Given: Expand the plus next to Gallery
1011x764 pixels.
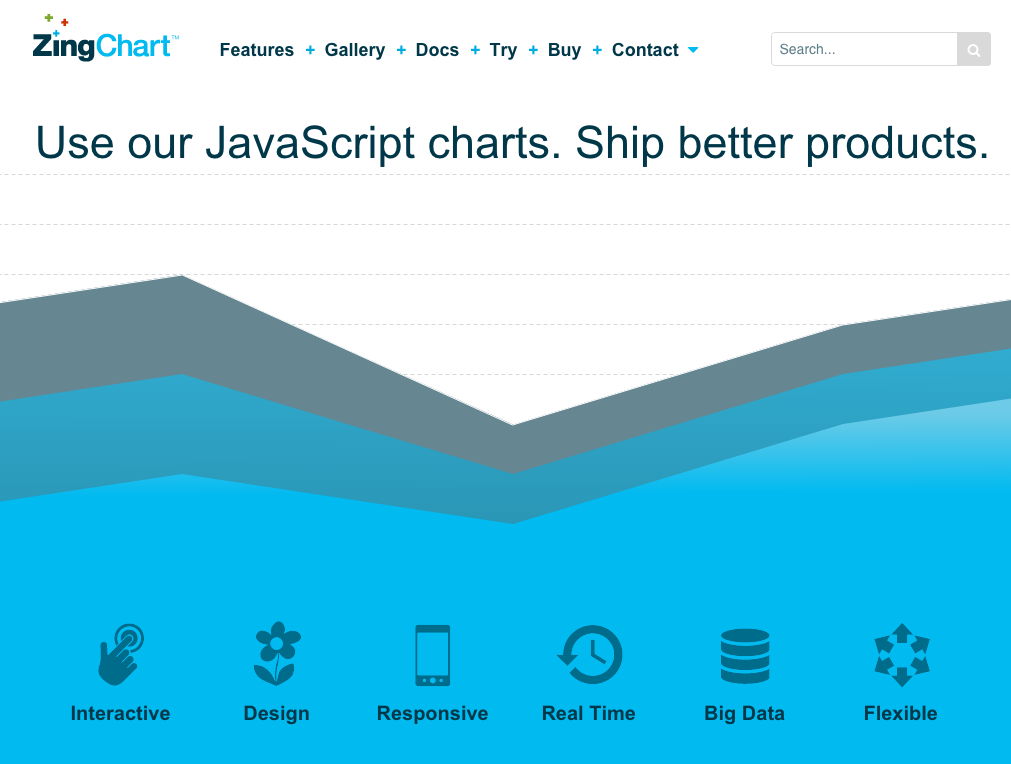Looking at the screenshot, I should pos(400,49).
